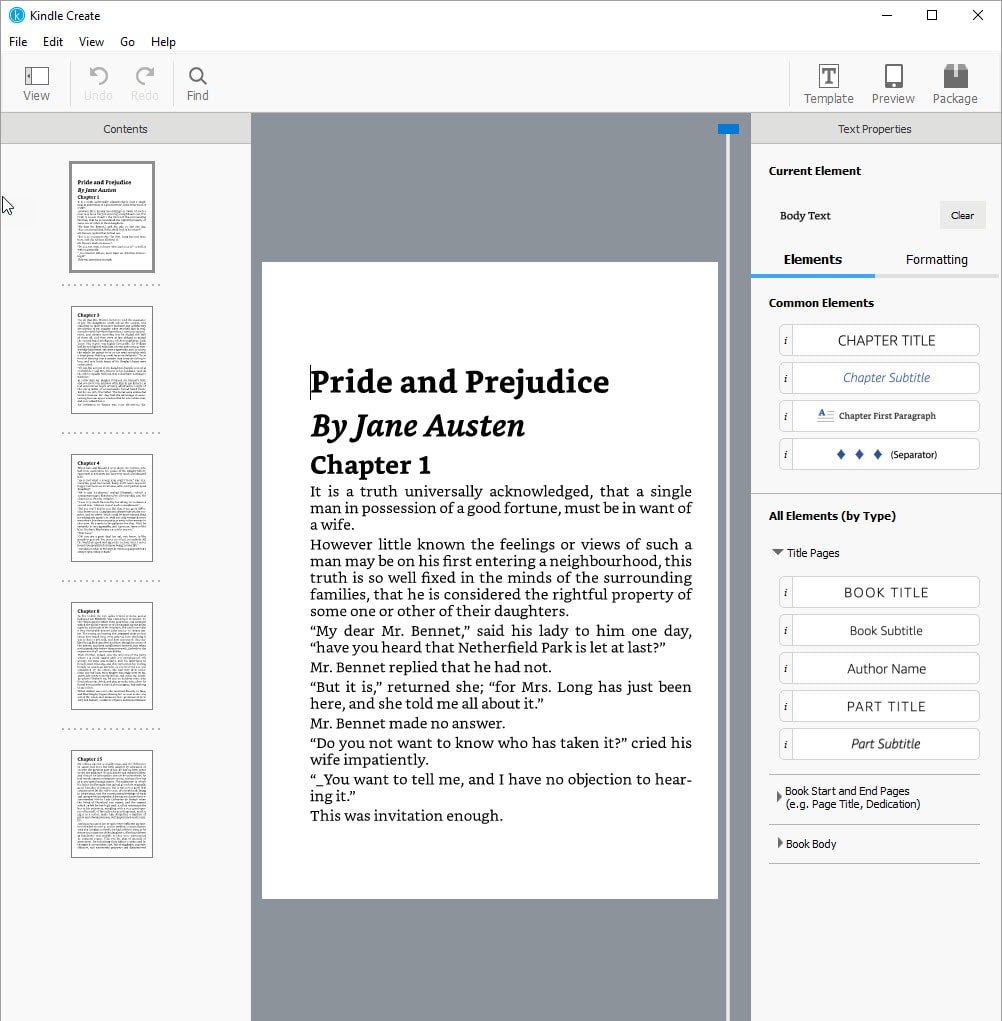
Task: Apply Chapter First Paragraph style
Action: 886,416
